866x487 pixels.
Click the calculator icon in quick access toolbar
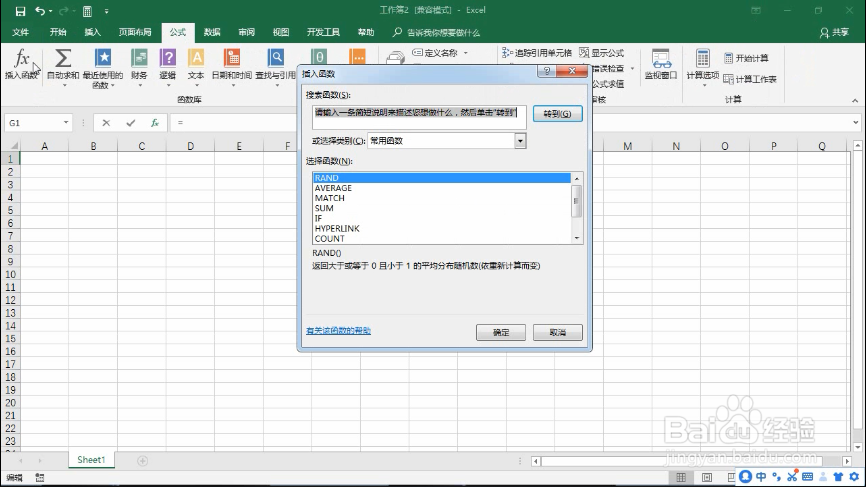click(87, 10)
